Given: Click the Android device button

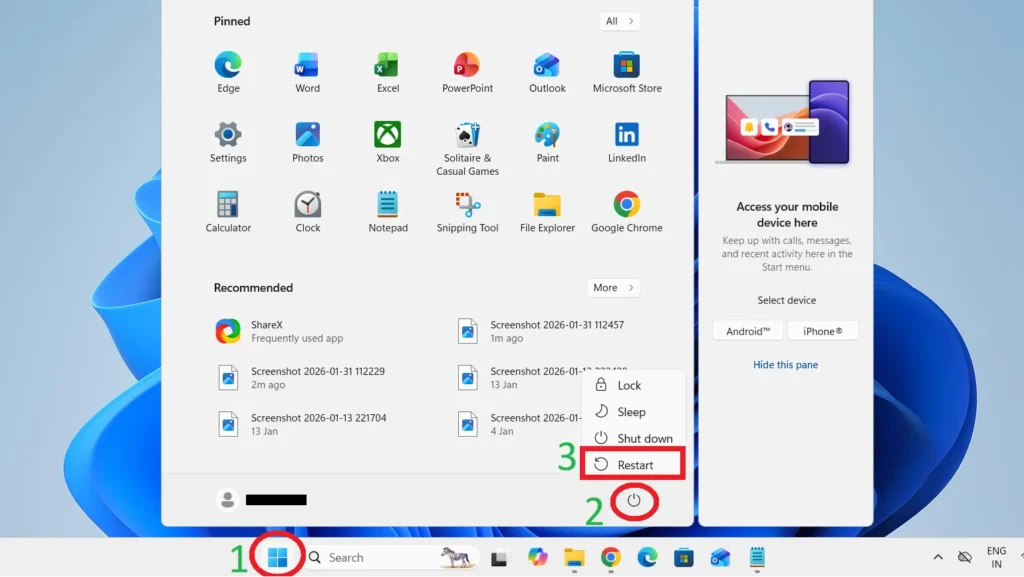Looking at the screenshot, I should (x=748, y=331).
